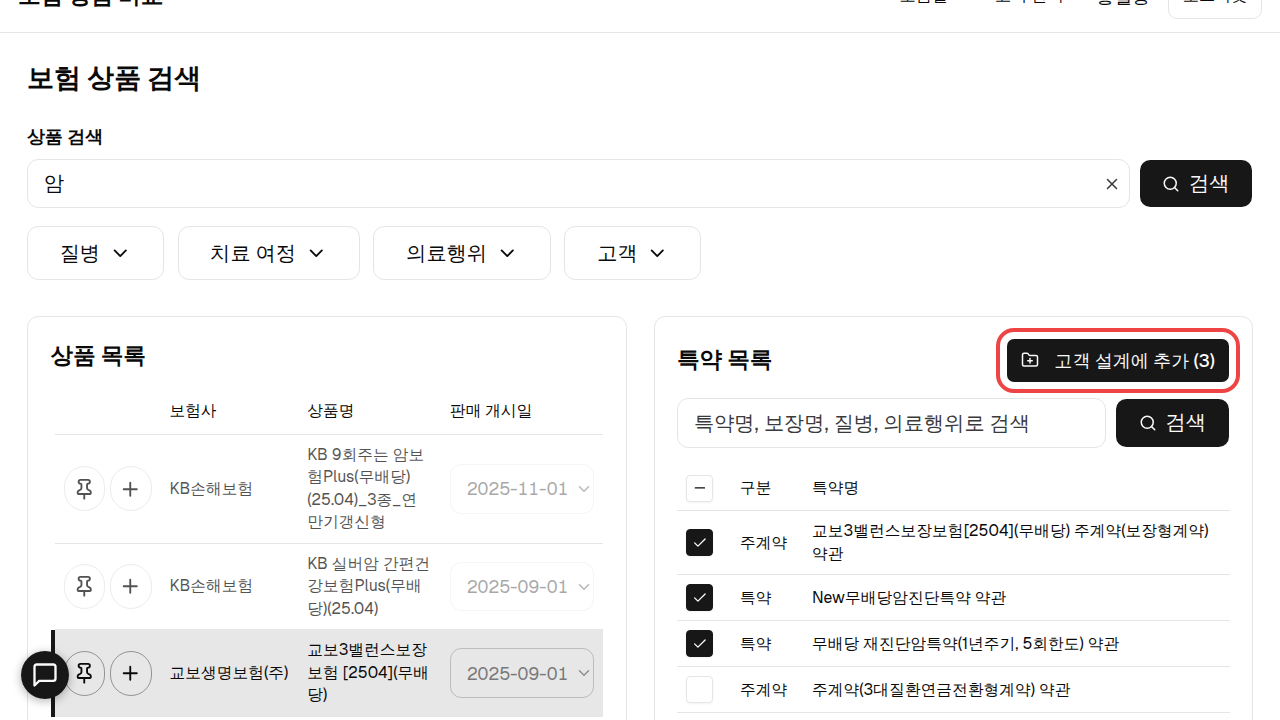Pin the KB 9회주는 암보험Plus product

coord(85,489)
